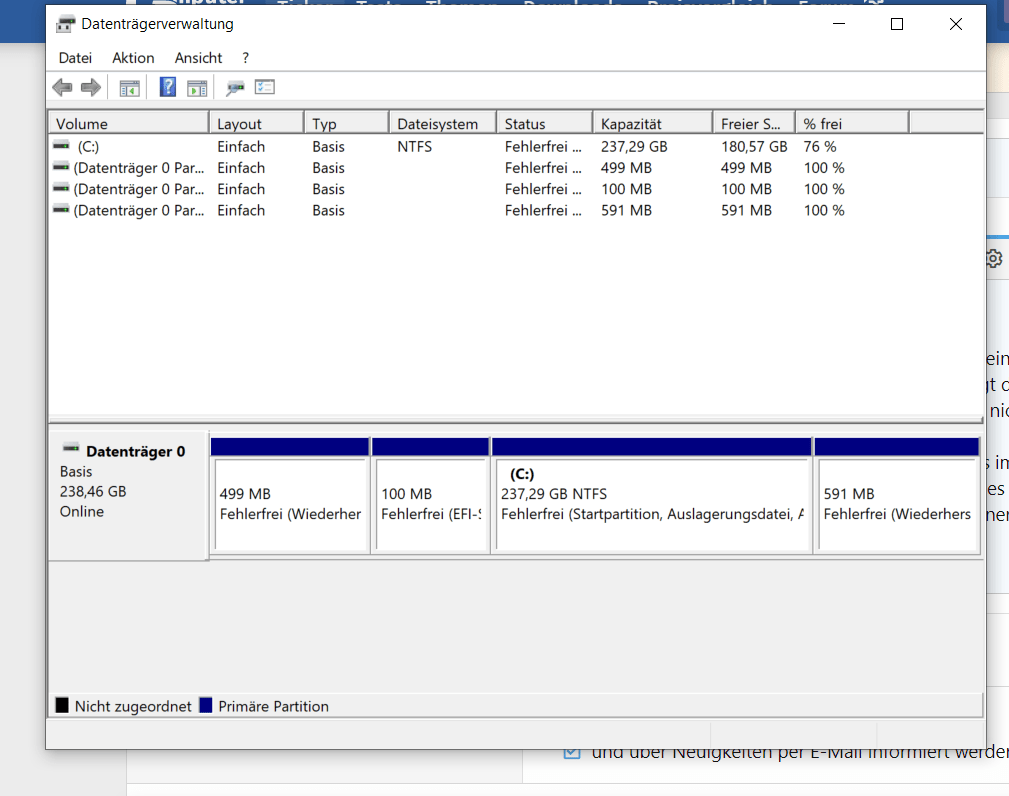Screen dimensions: 1009x796
Task: Open the Aktion menu
Action: [x=133, y=58]
